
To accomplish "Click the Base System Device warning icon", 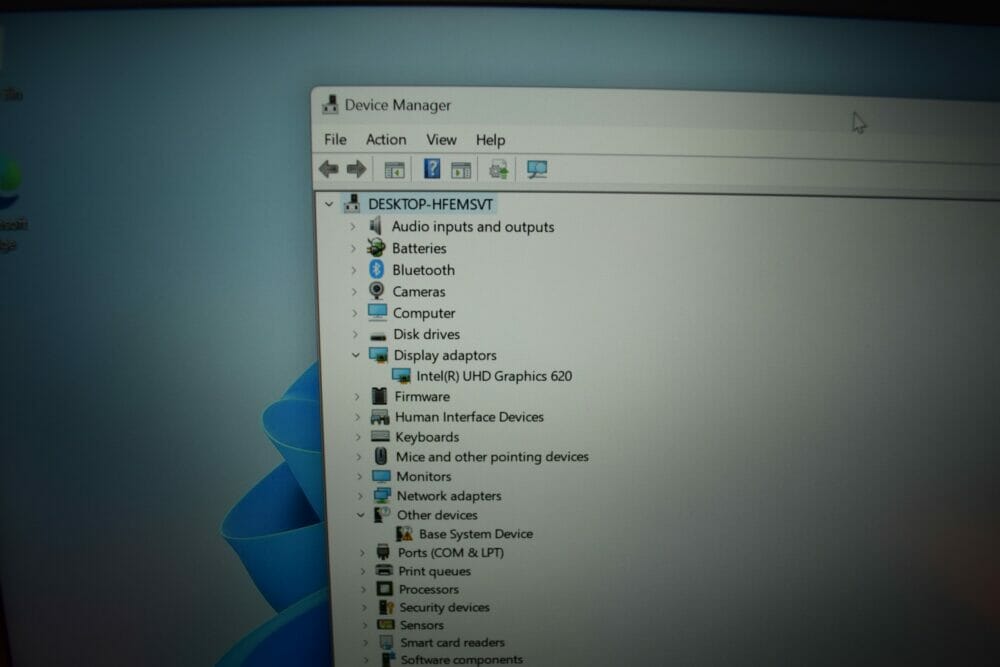I will click(x=404, y=533).
